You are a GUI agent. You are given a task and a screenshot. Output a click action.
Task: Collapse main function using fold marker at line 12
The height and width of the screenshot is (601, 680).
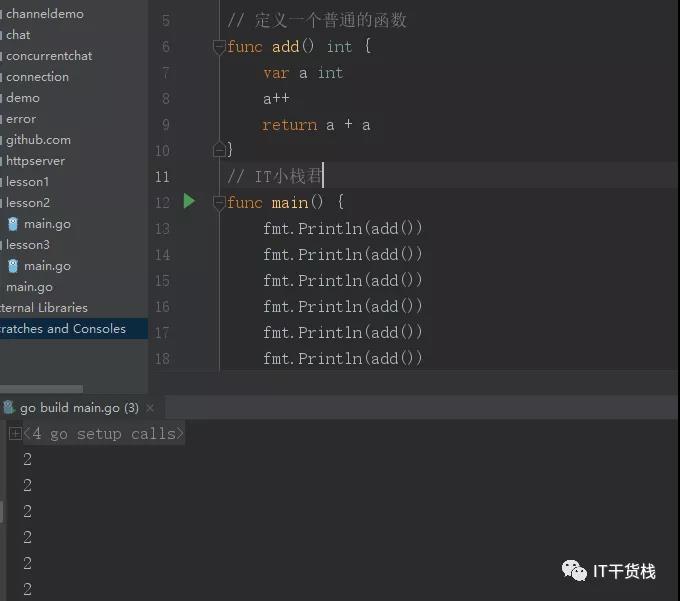[219, 203]
